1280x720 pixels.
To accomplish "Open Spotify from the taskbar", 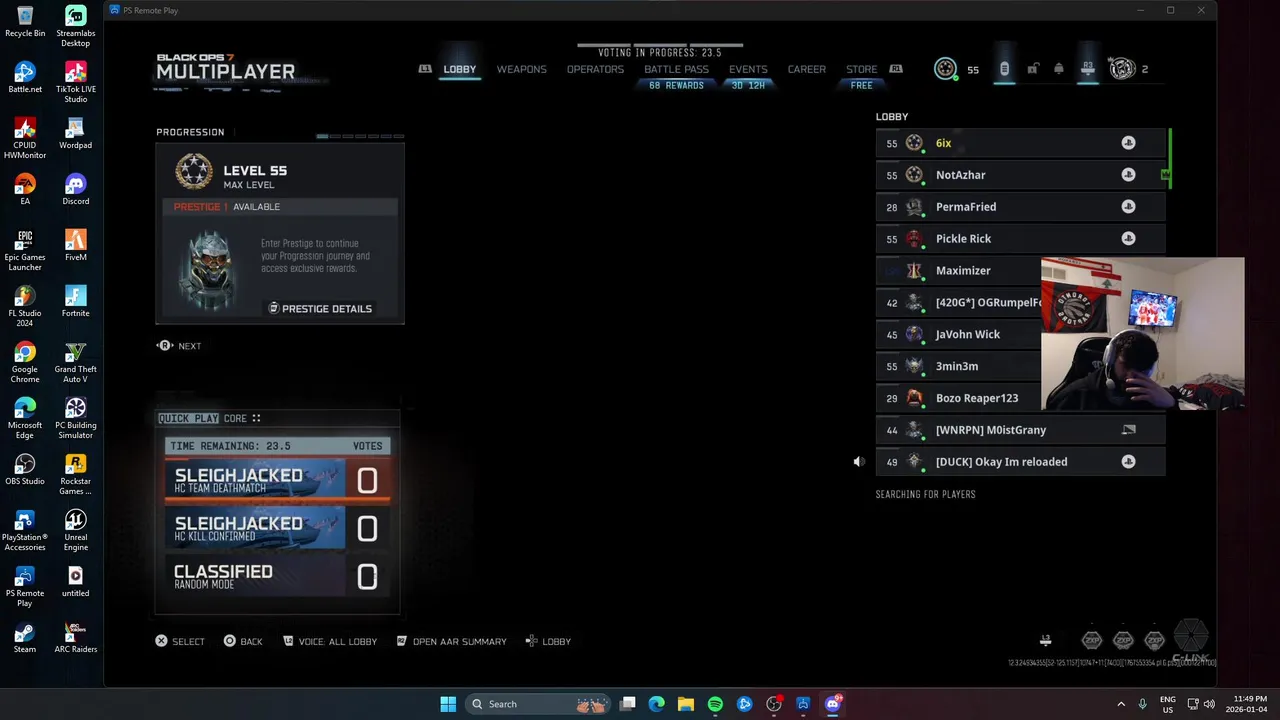I will tap(715, 704).
